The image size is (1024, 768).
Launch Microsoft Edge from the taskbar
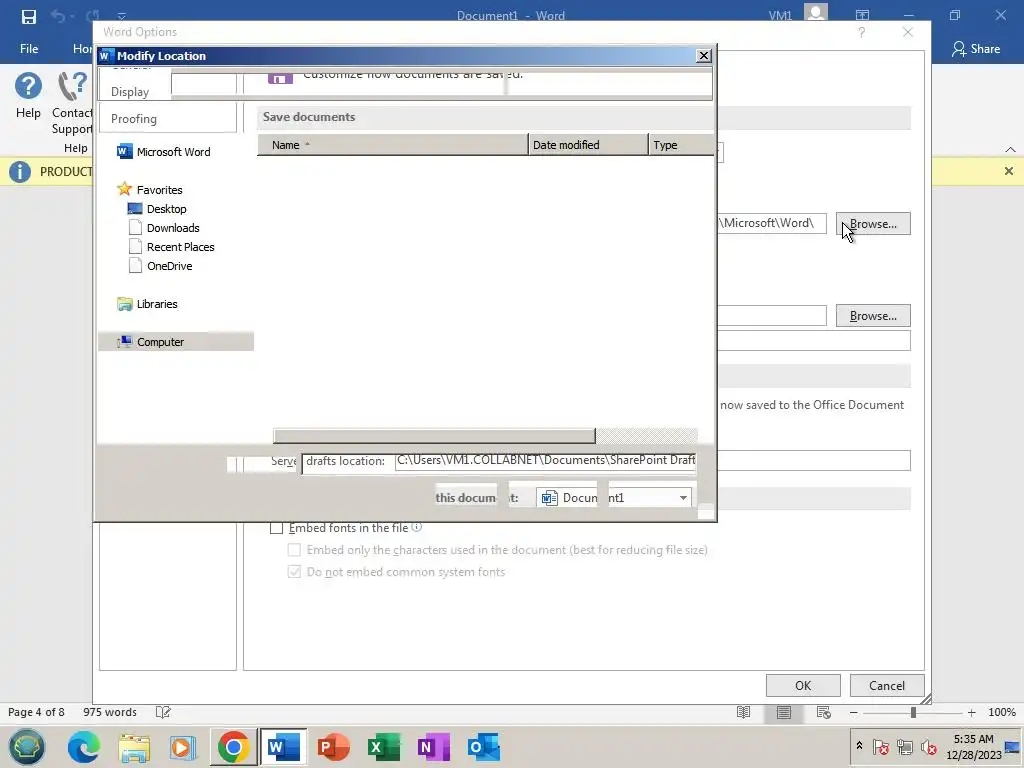[84, 747]
